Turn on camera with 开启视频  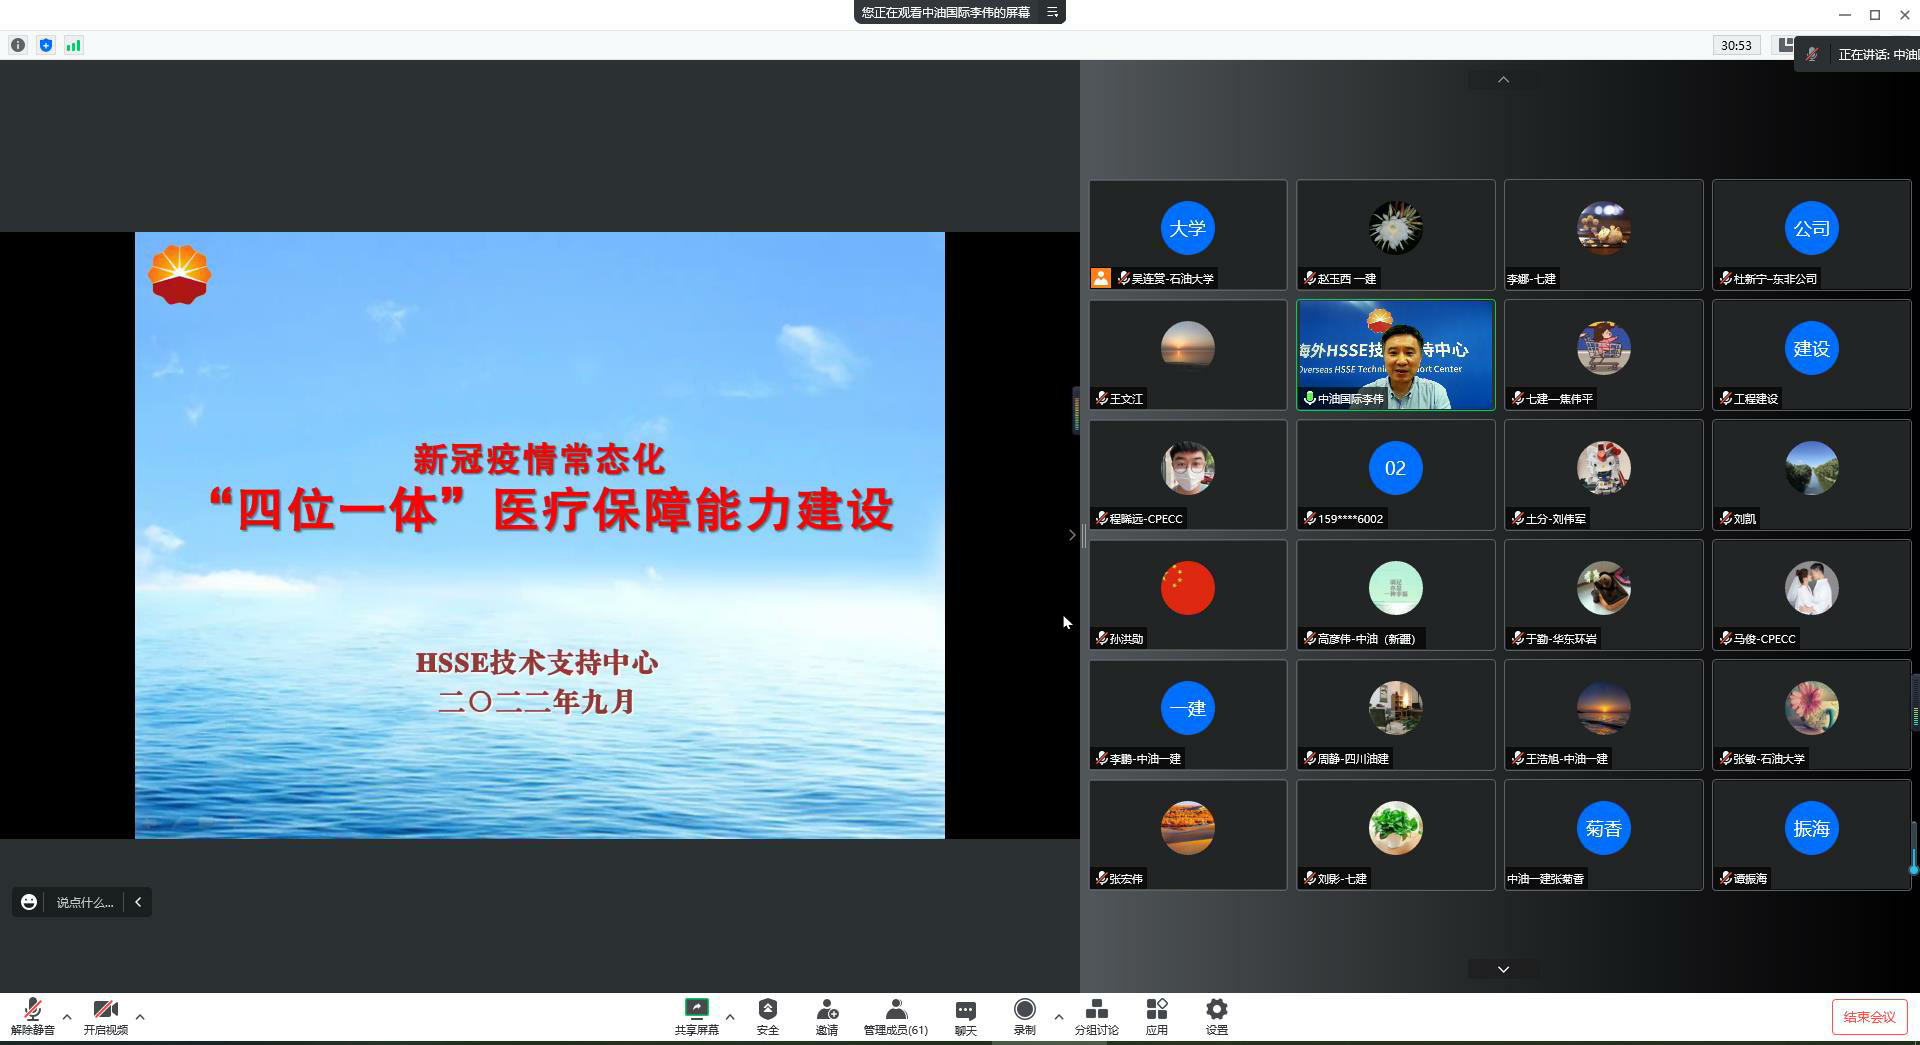[105, 1016]
